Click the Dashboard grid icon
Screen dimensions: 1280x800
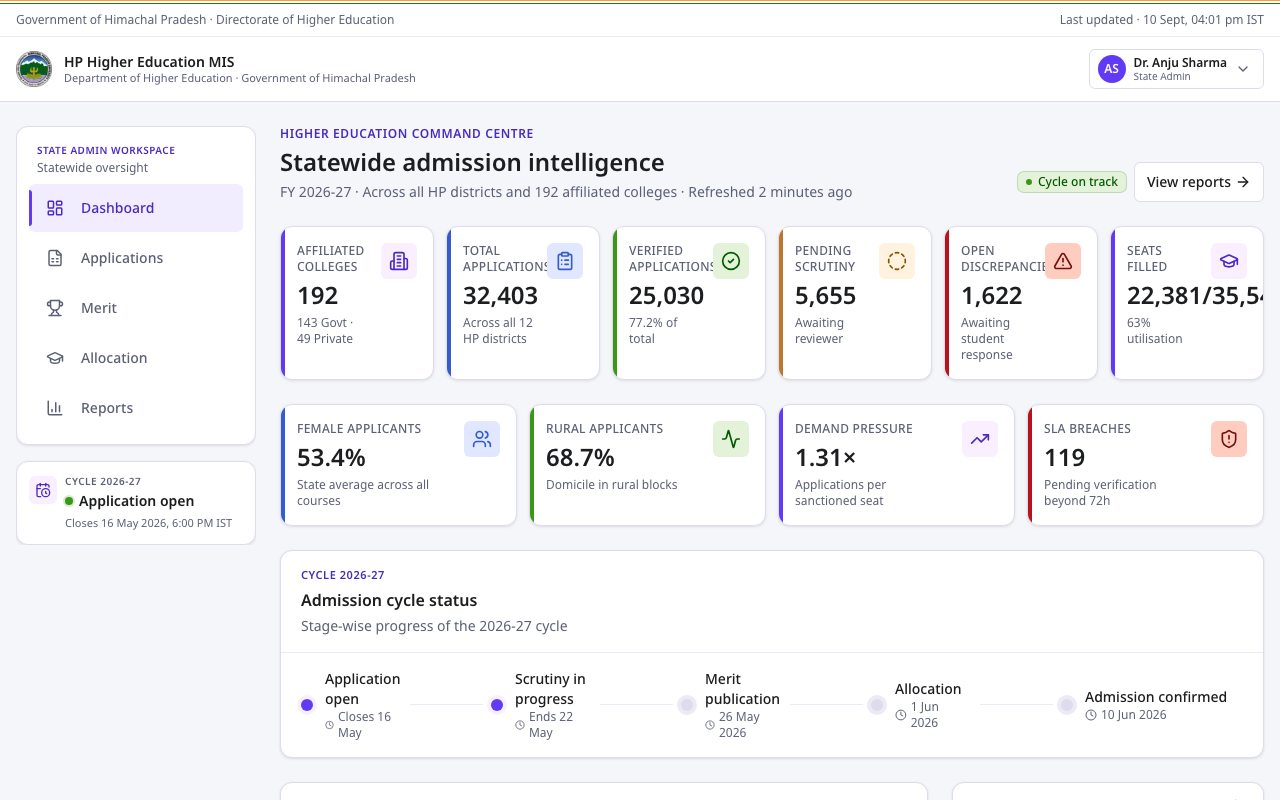point(55,208)
